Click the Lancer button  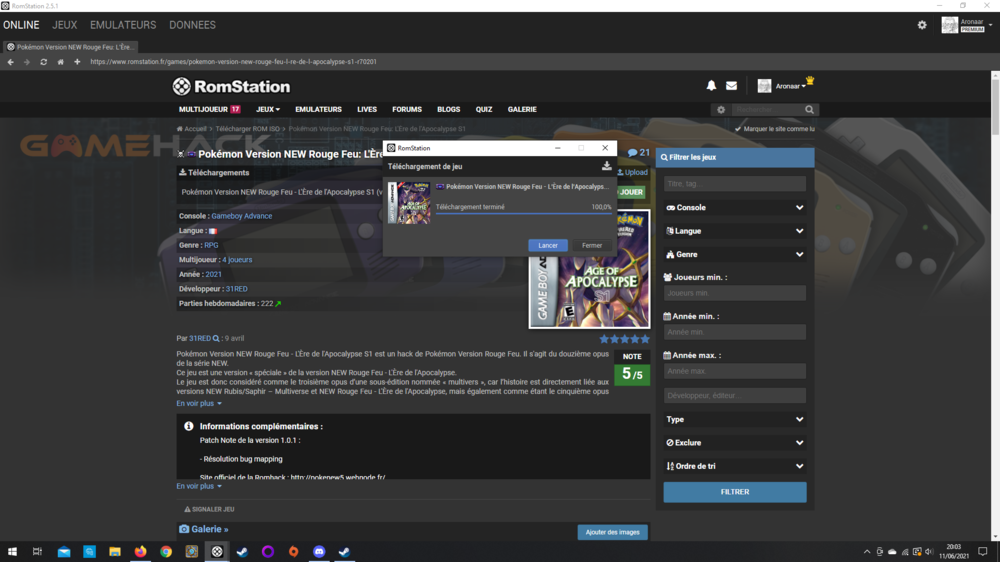click(548, 245)
